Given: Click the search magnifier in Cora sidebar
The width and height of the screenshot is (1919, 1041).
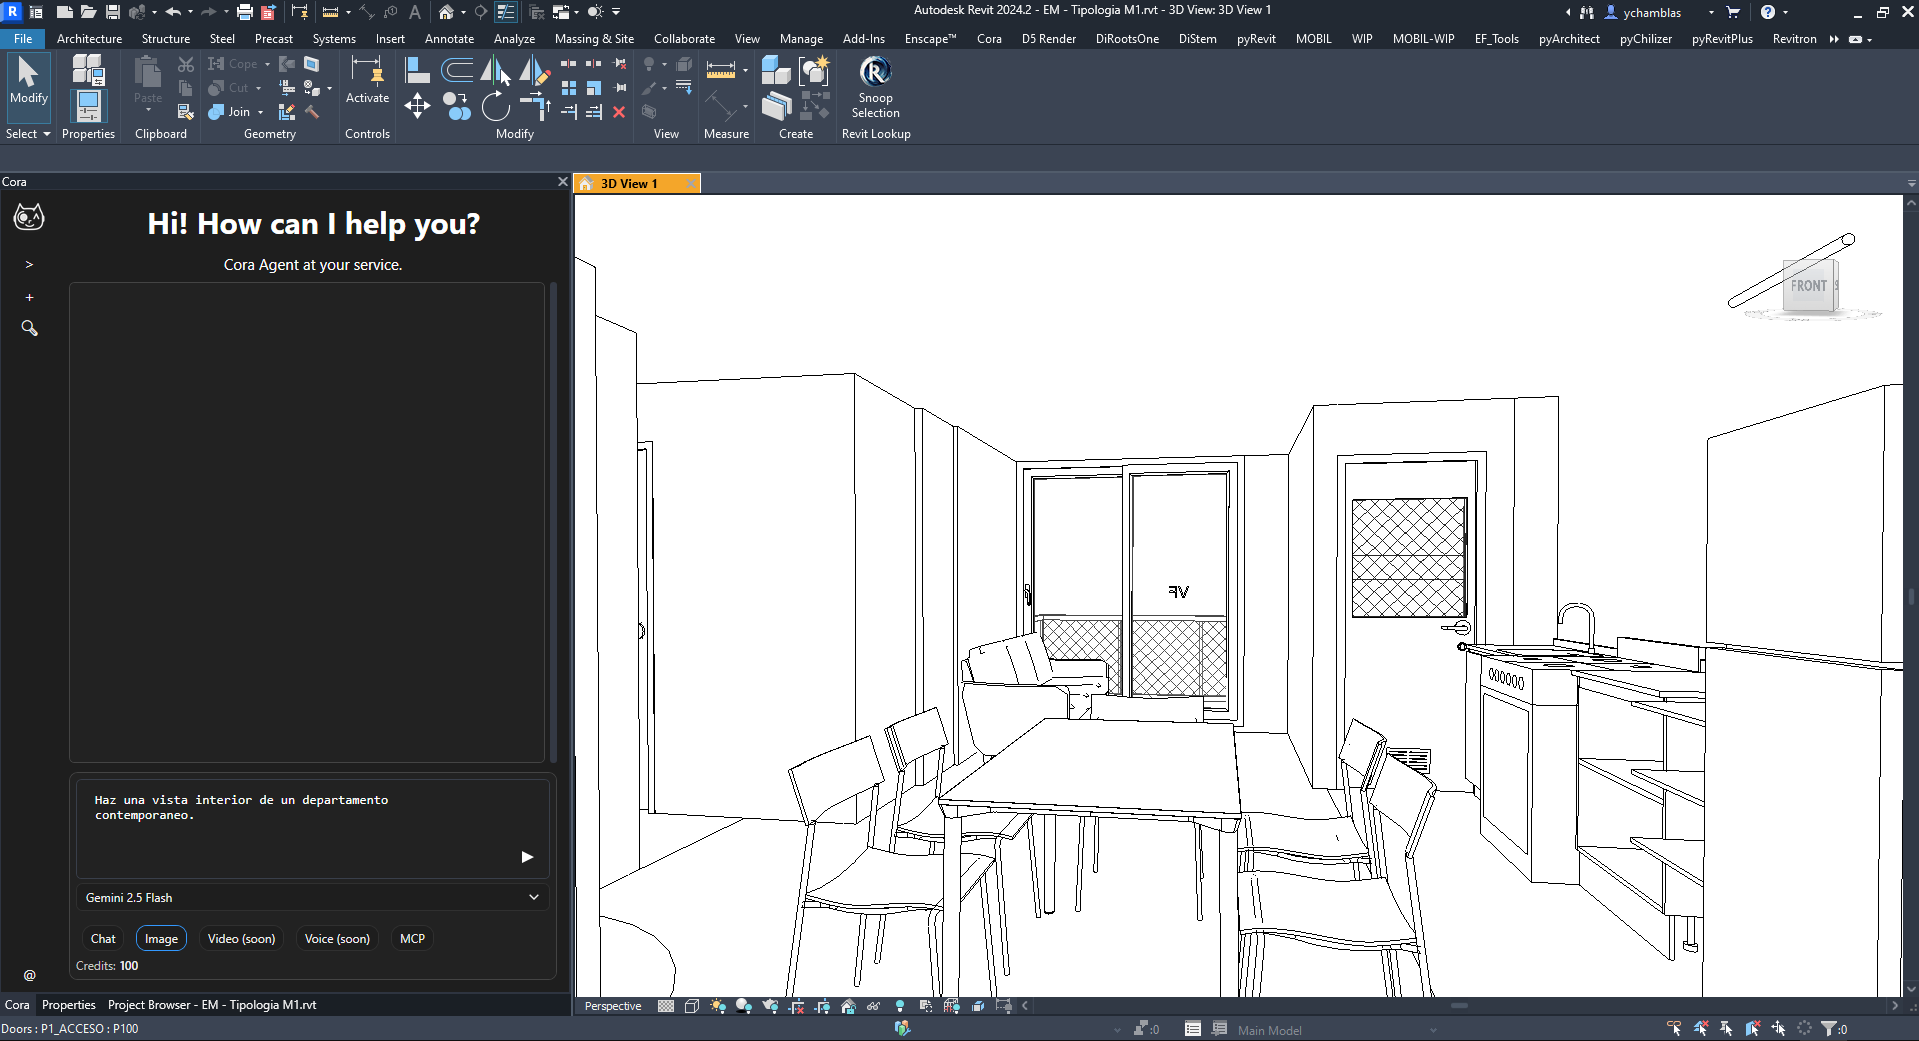Looking at the screenshot, I should (29, 328).
